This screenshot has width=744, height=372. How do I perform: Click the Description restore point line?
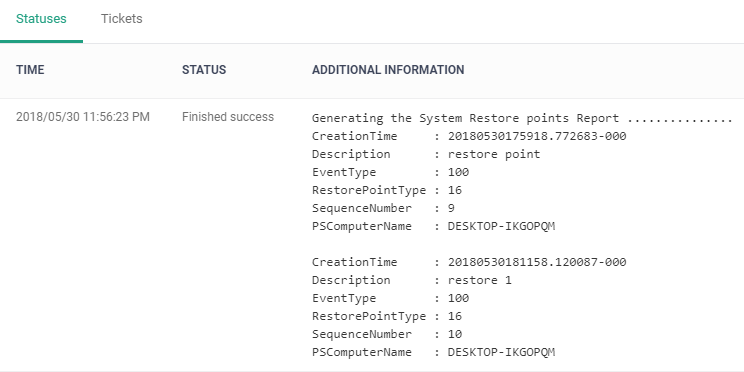(x=426, y=154)
